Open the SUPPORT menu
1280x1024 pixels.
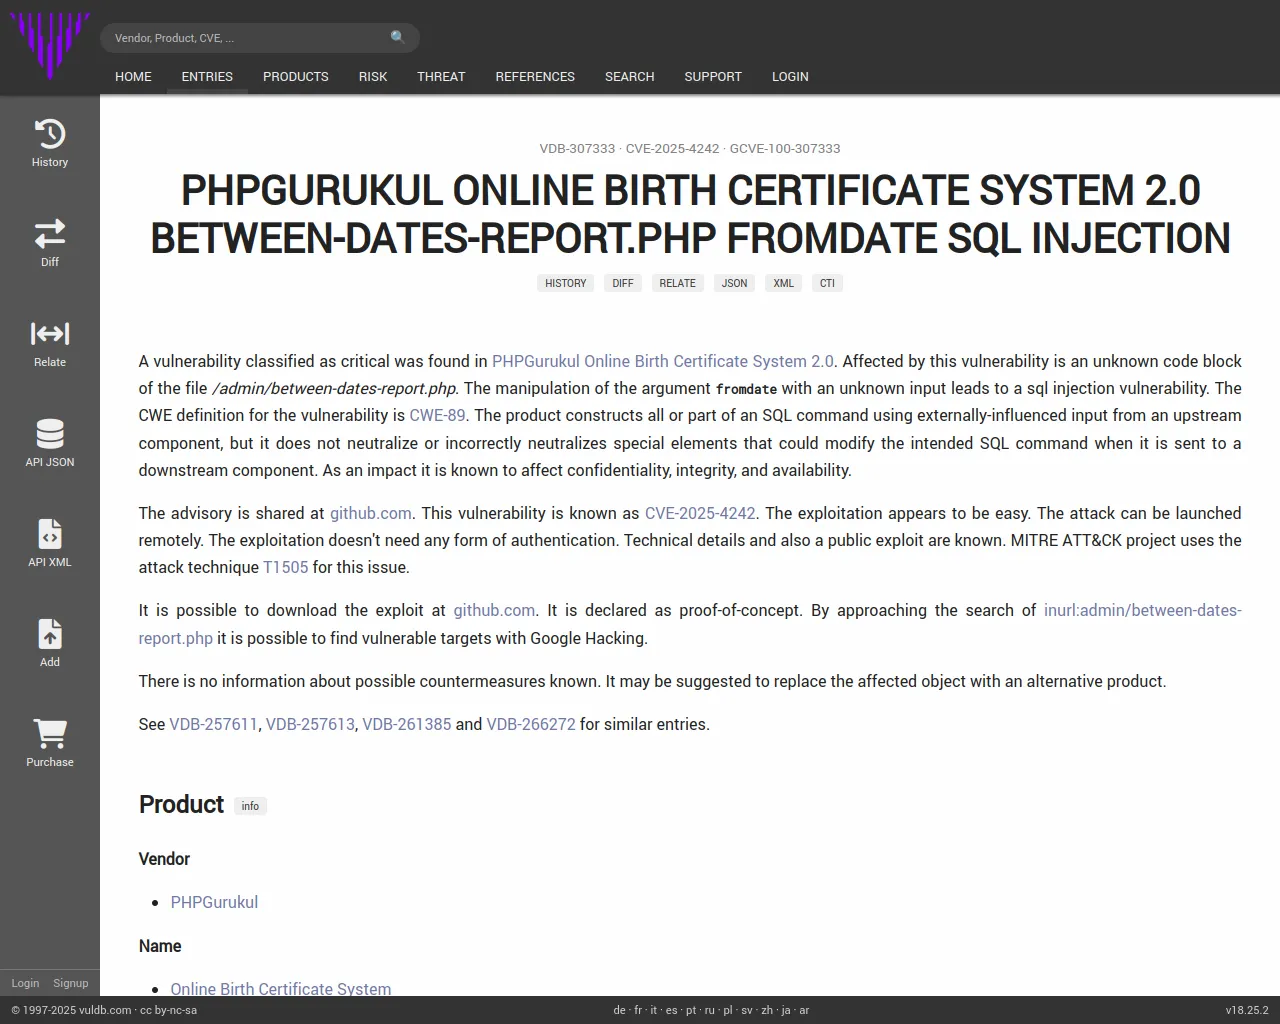coord(713,76)
